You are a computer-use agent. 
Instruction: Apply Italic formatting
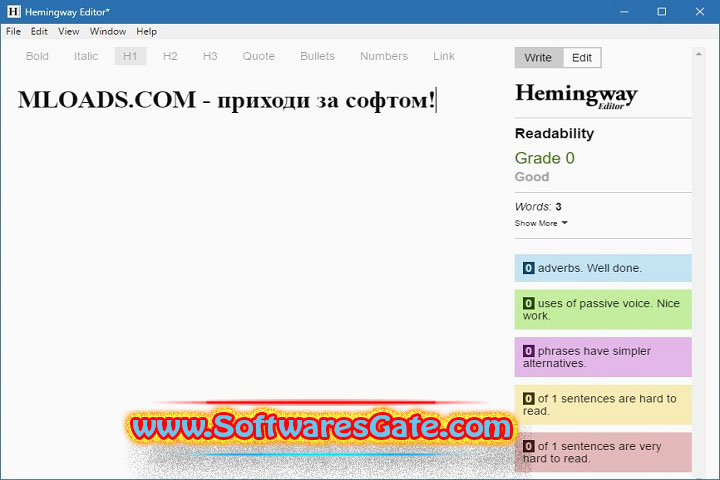[x=86, y=56]
